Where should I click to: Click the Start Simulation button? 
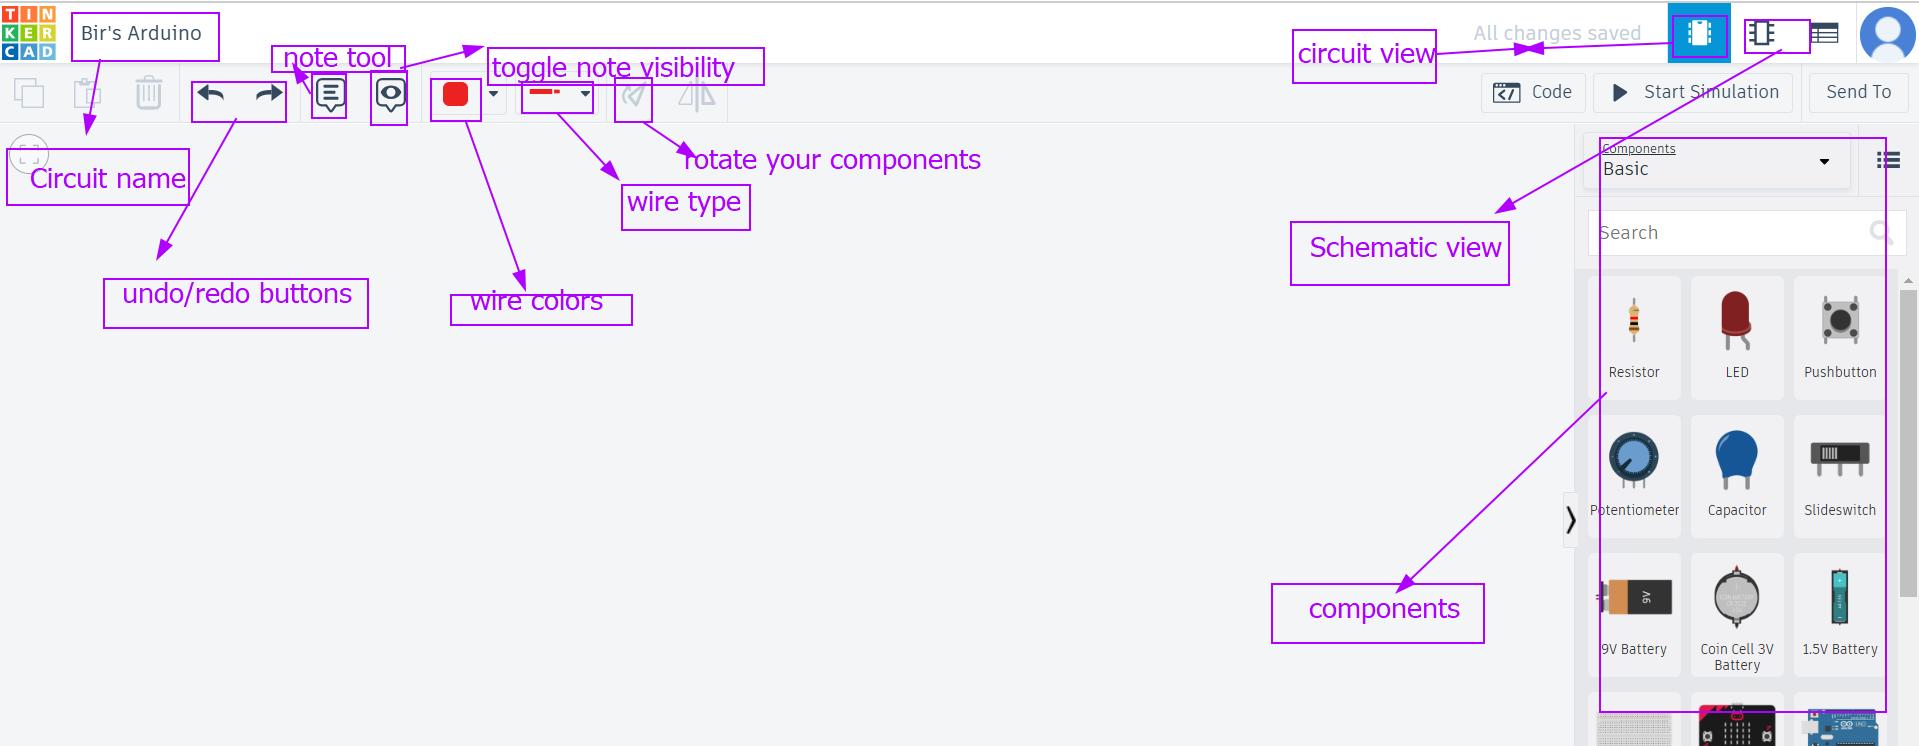pos(1696,92)
